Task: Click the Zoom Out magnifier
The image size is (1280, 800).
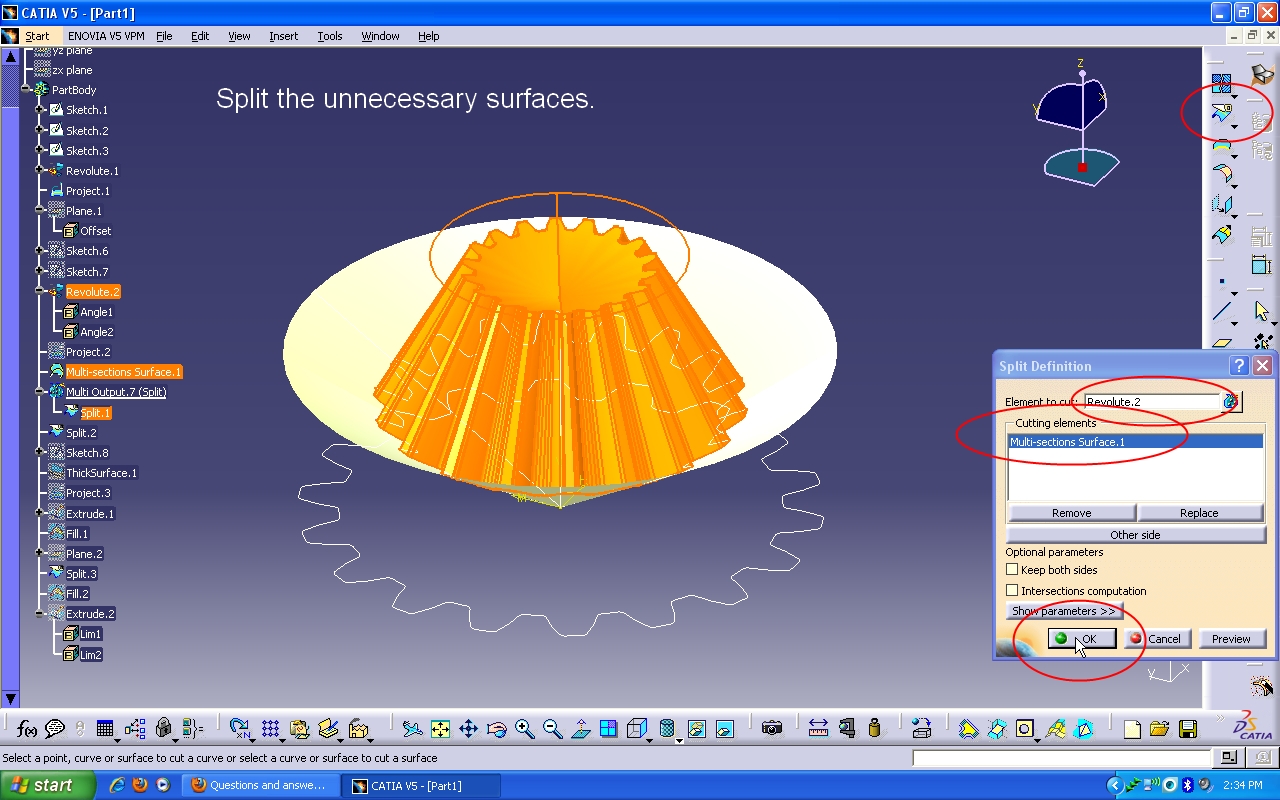Action: [x=552, y=729]
